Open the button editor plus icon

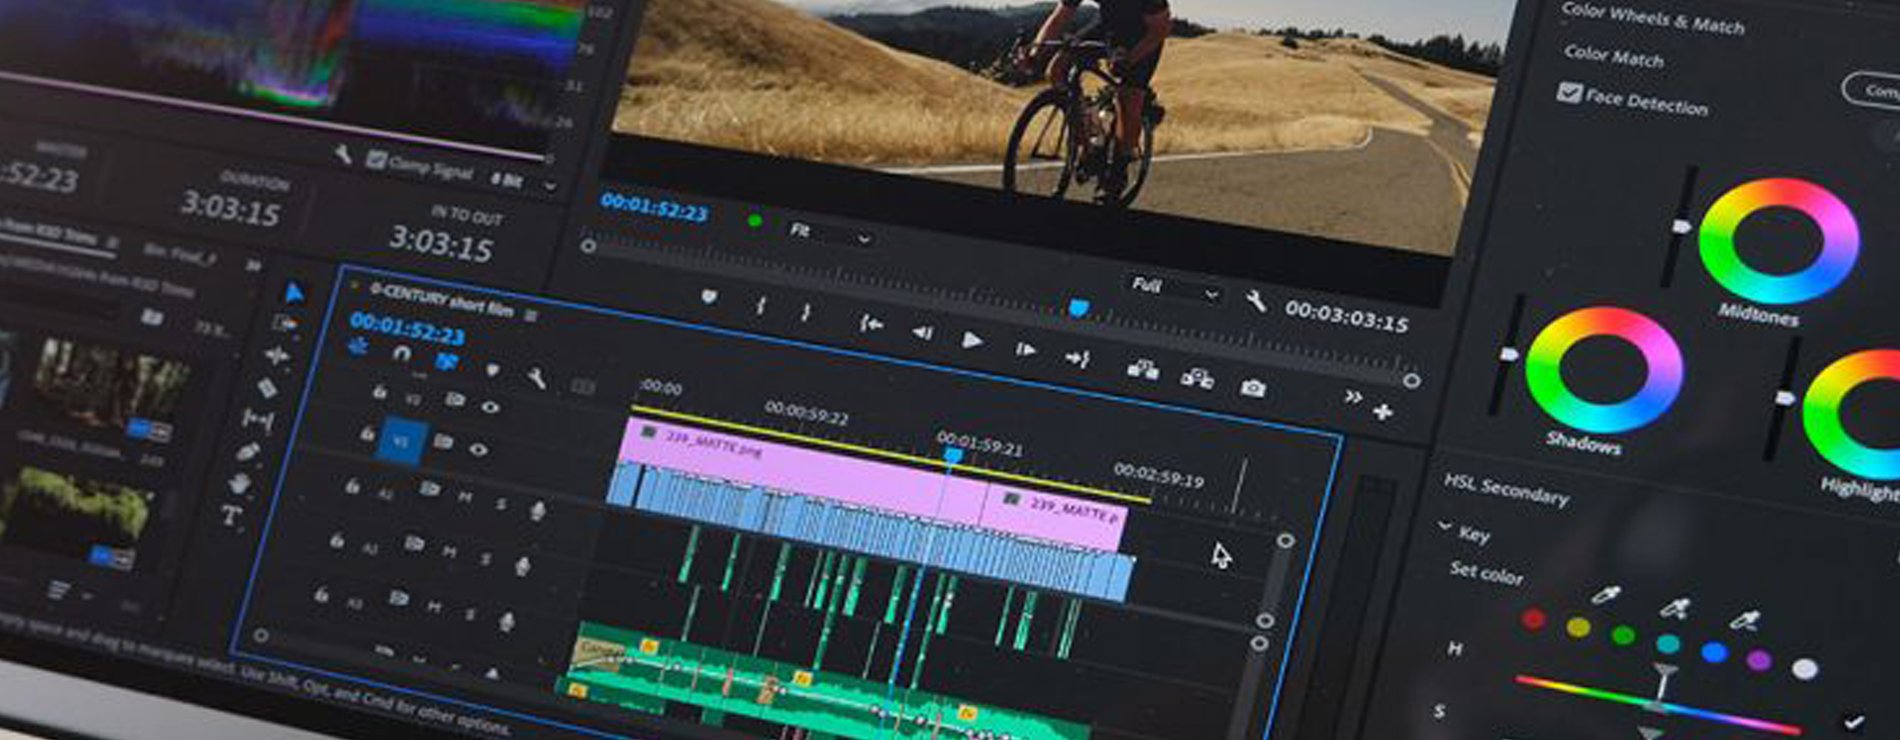1382,411
